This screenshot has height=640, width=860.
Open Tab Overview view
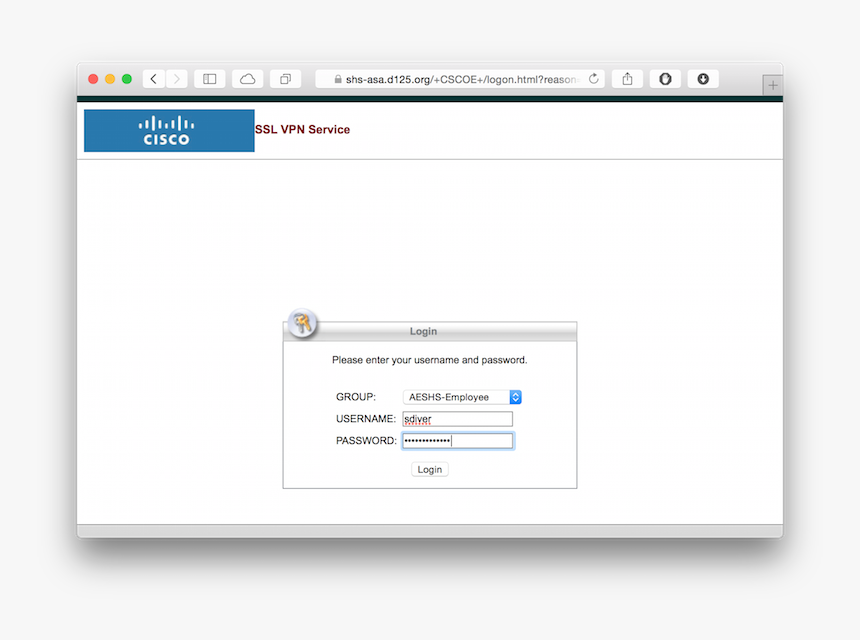[285, 78]
